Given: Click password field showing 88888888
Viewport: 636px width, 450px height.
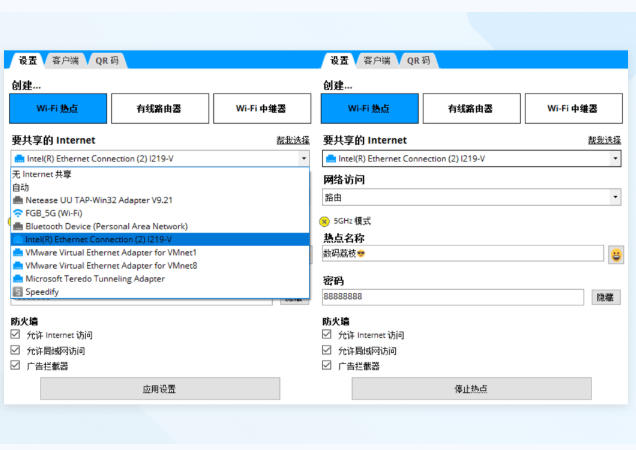Looking at the screenshot, I should (453, 297).
